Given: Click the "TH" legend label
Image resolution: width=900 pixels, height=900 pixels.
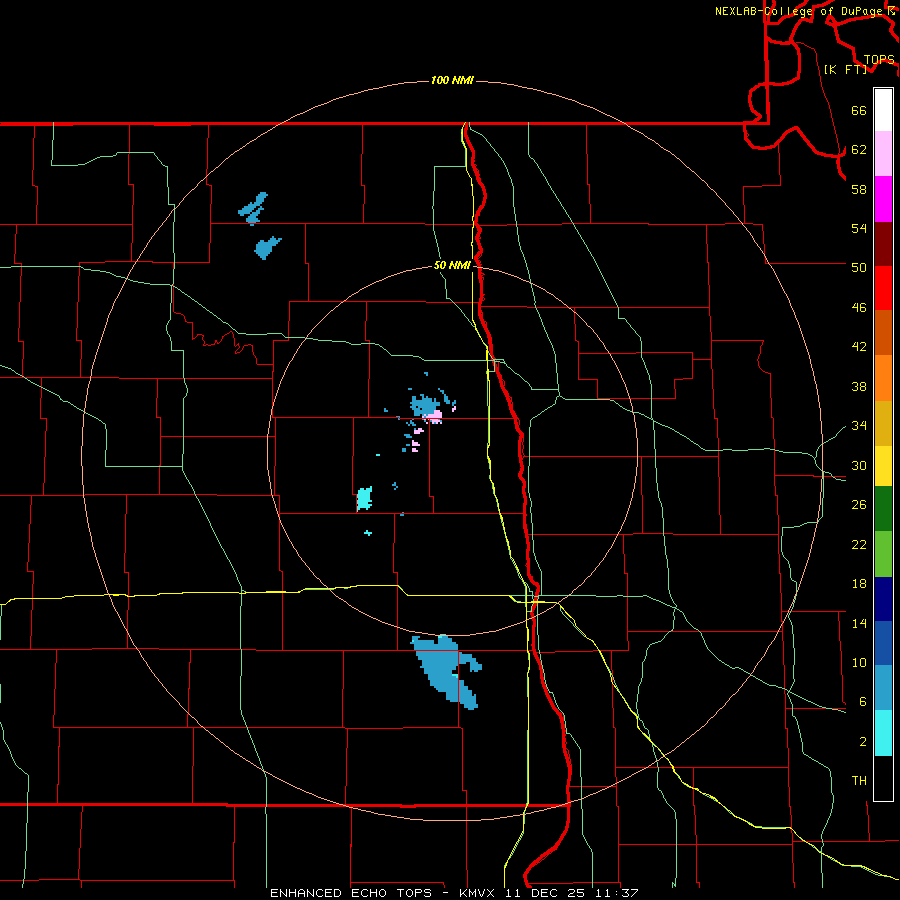Looking at the screenshot, I should coord(859,781).
